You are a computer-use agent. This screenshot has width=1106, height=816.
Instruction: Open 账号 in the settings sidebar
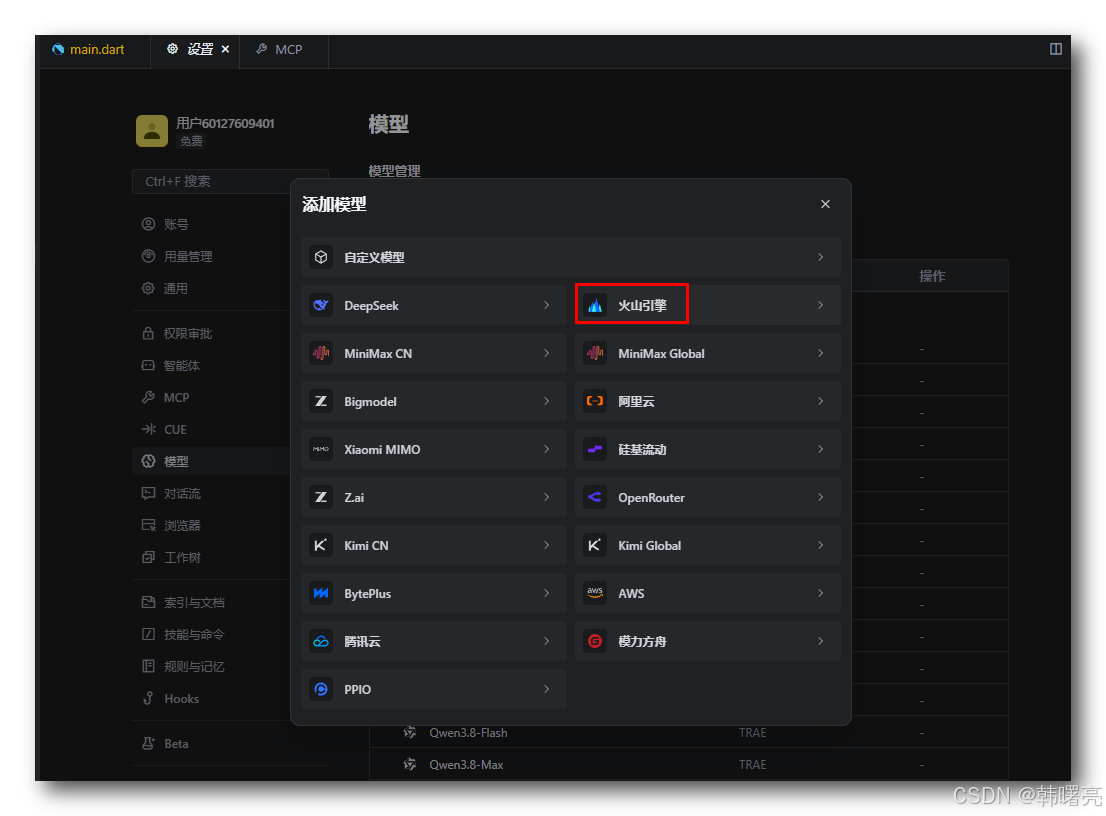(x=176, y=224)
